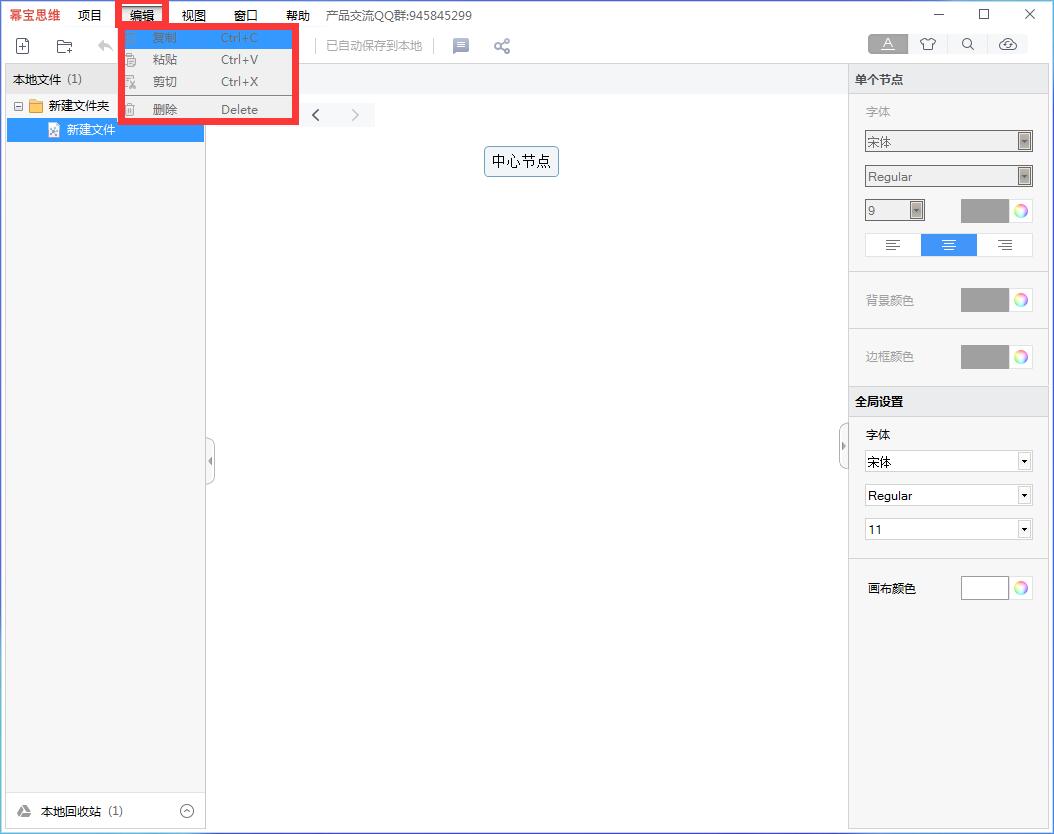The height and width of the screenshot is (834, 1054).
Task: Click the new file icon in toolbar
Action: [23, 46]
